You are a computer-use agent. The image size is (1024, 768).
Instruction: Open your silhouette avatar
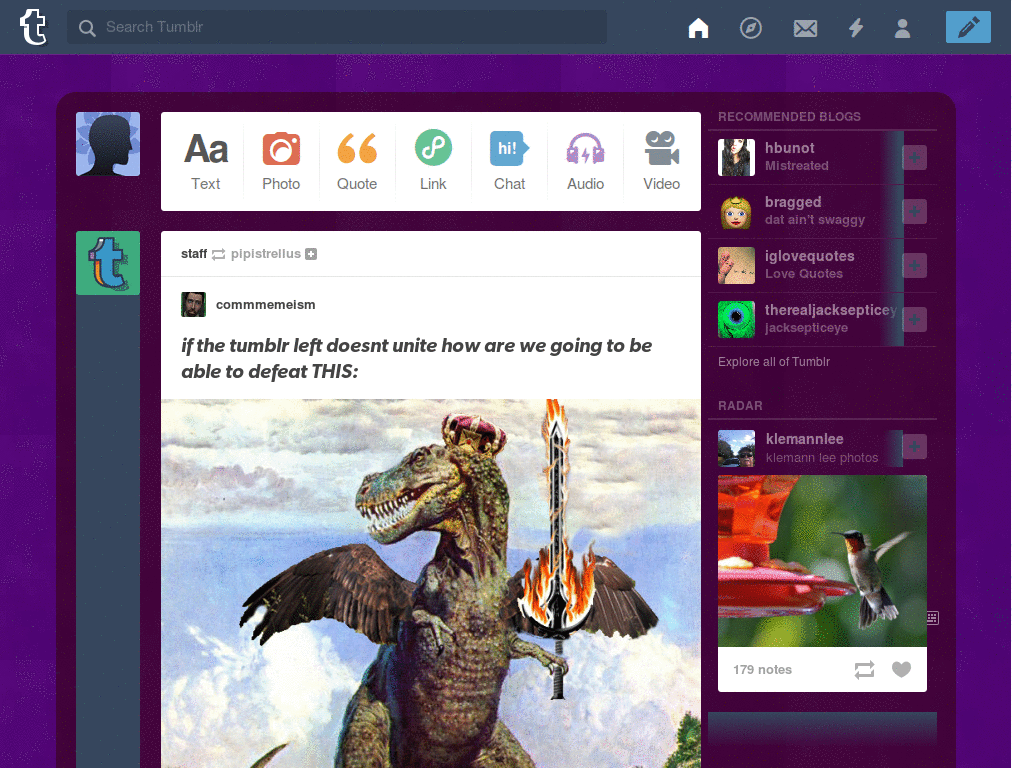108,144
